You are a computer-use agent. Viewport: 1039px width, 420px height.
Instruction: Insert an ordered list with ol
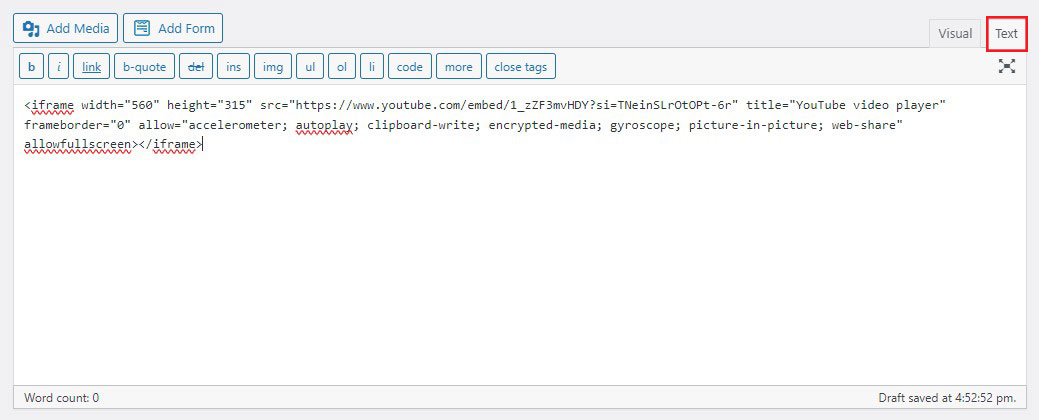(342, 67)
